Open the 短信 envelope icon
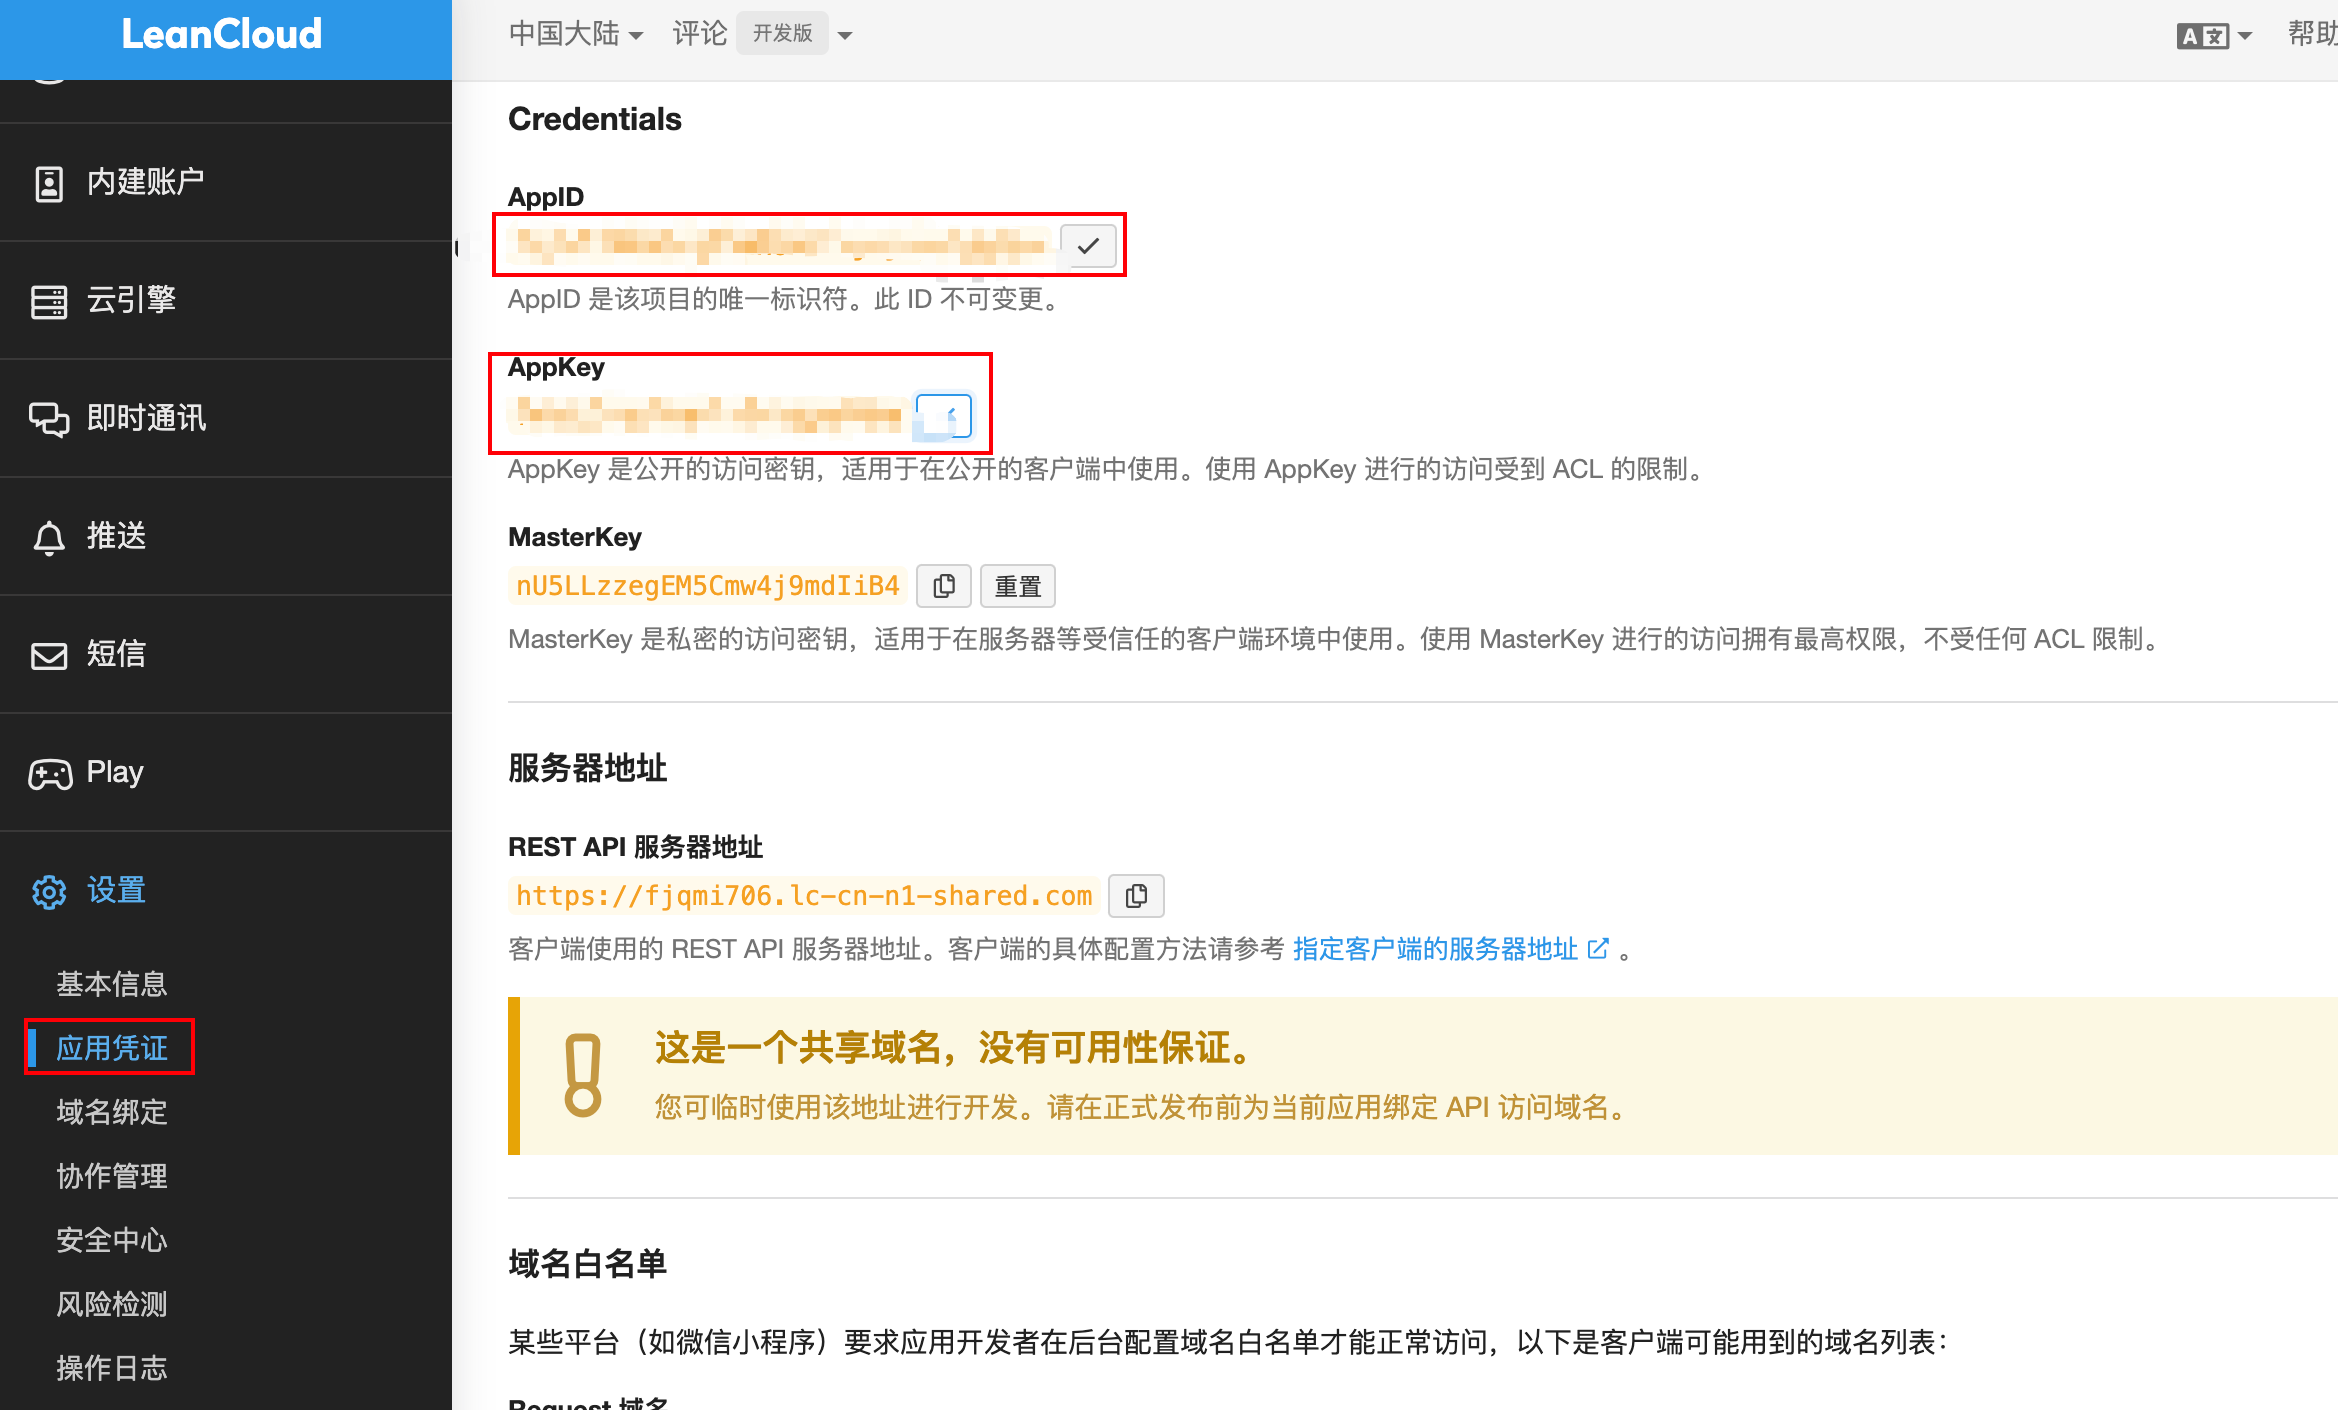The width and height of the screenshot is (2338, 1410). click(x=49, y=655)
